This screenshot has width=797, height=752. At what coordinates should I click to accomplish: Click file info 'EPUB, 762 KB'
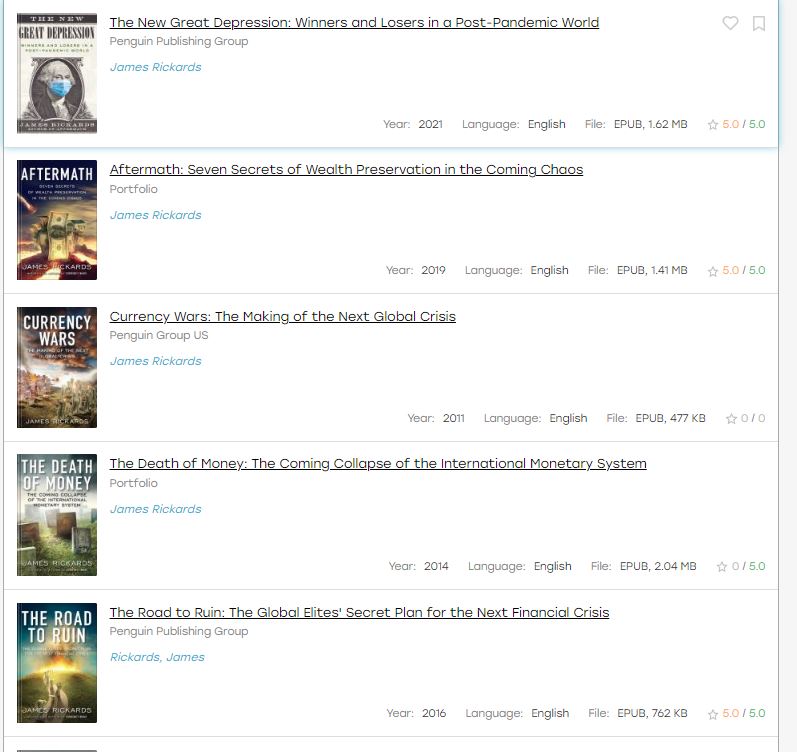652,713
